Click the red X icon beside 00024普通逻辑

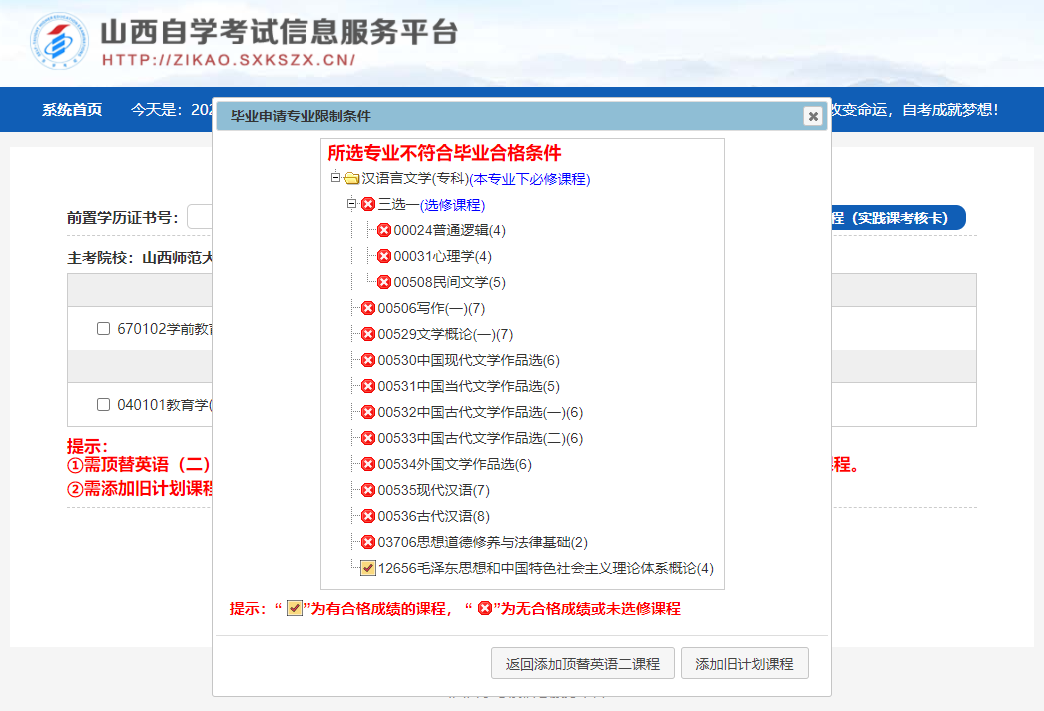pyautogui.click(x=384, y=230)
